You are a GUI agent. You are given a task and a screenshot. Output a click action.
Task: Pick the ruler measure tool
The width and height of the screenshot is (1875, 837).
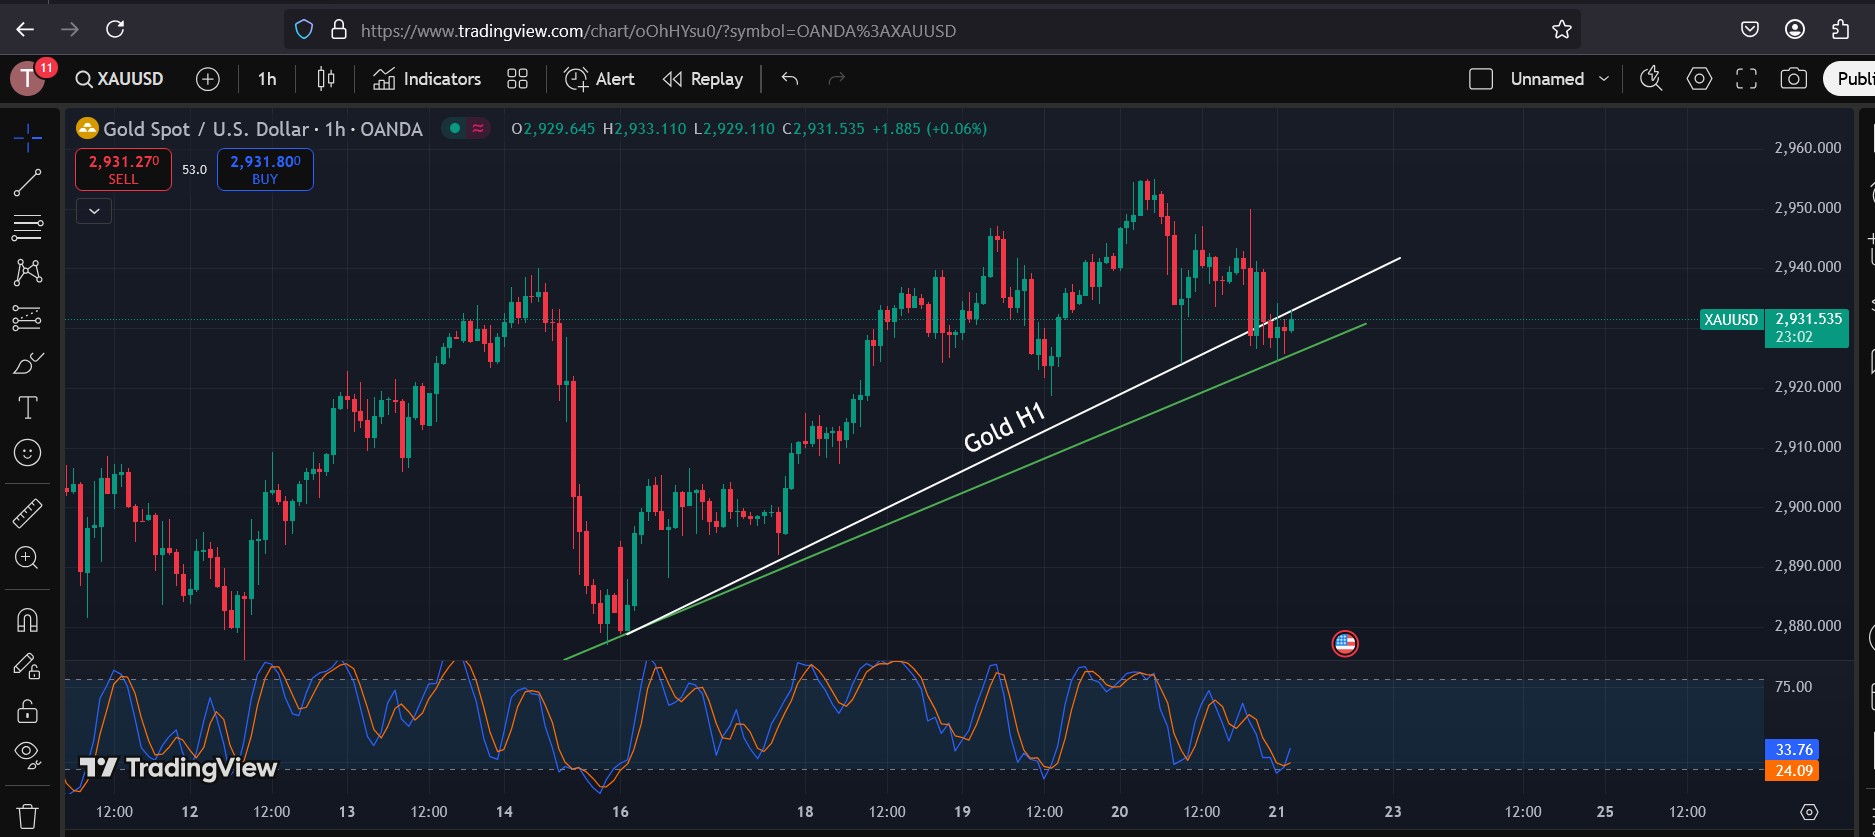pos(27,513)
